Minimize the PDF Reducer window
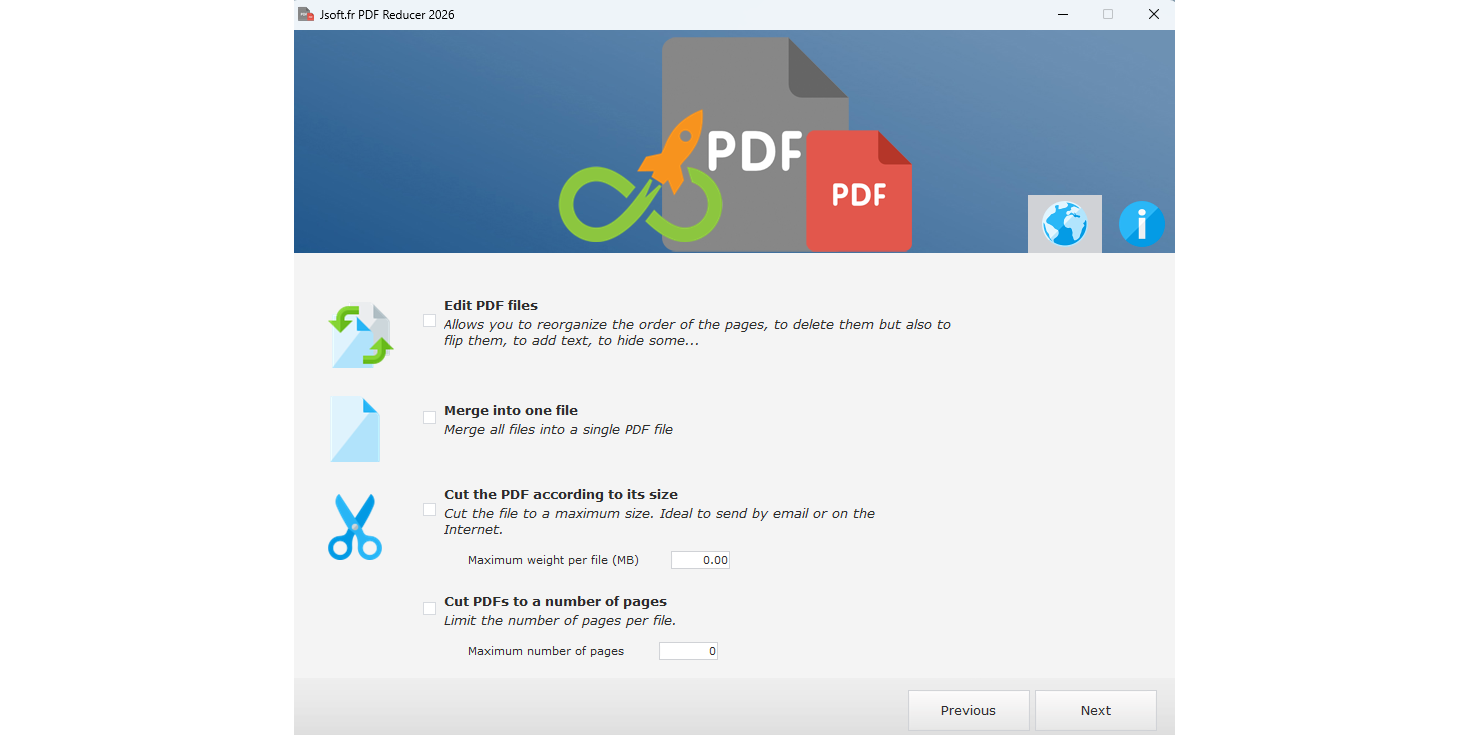Screen dimensions: 1470x735 1062,14
